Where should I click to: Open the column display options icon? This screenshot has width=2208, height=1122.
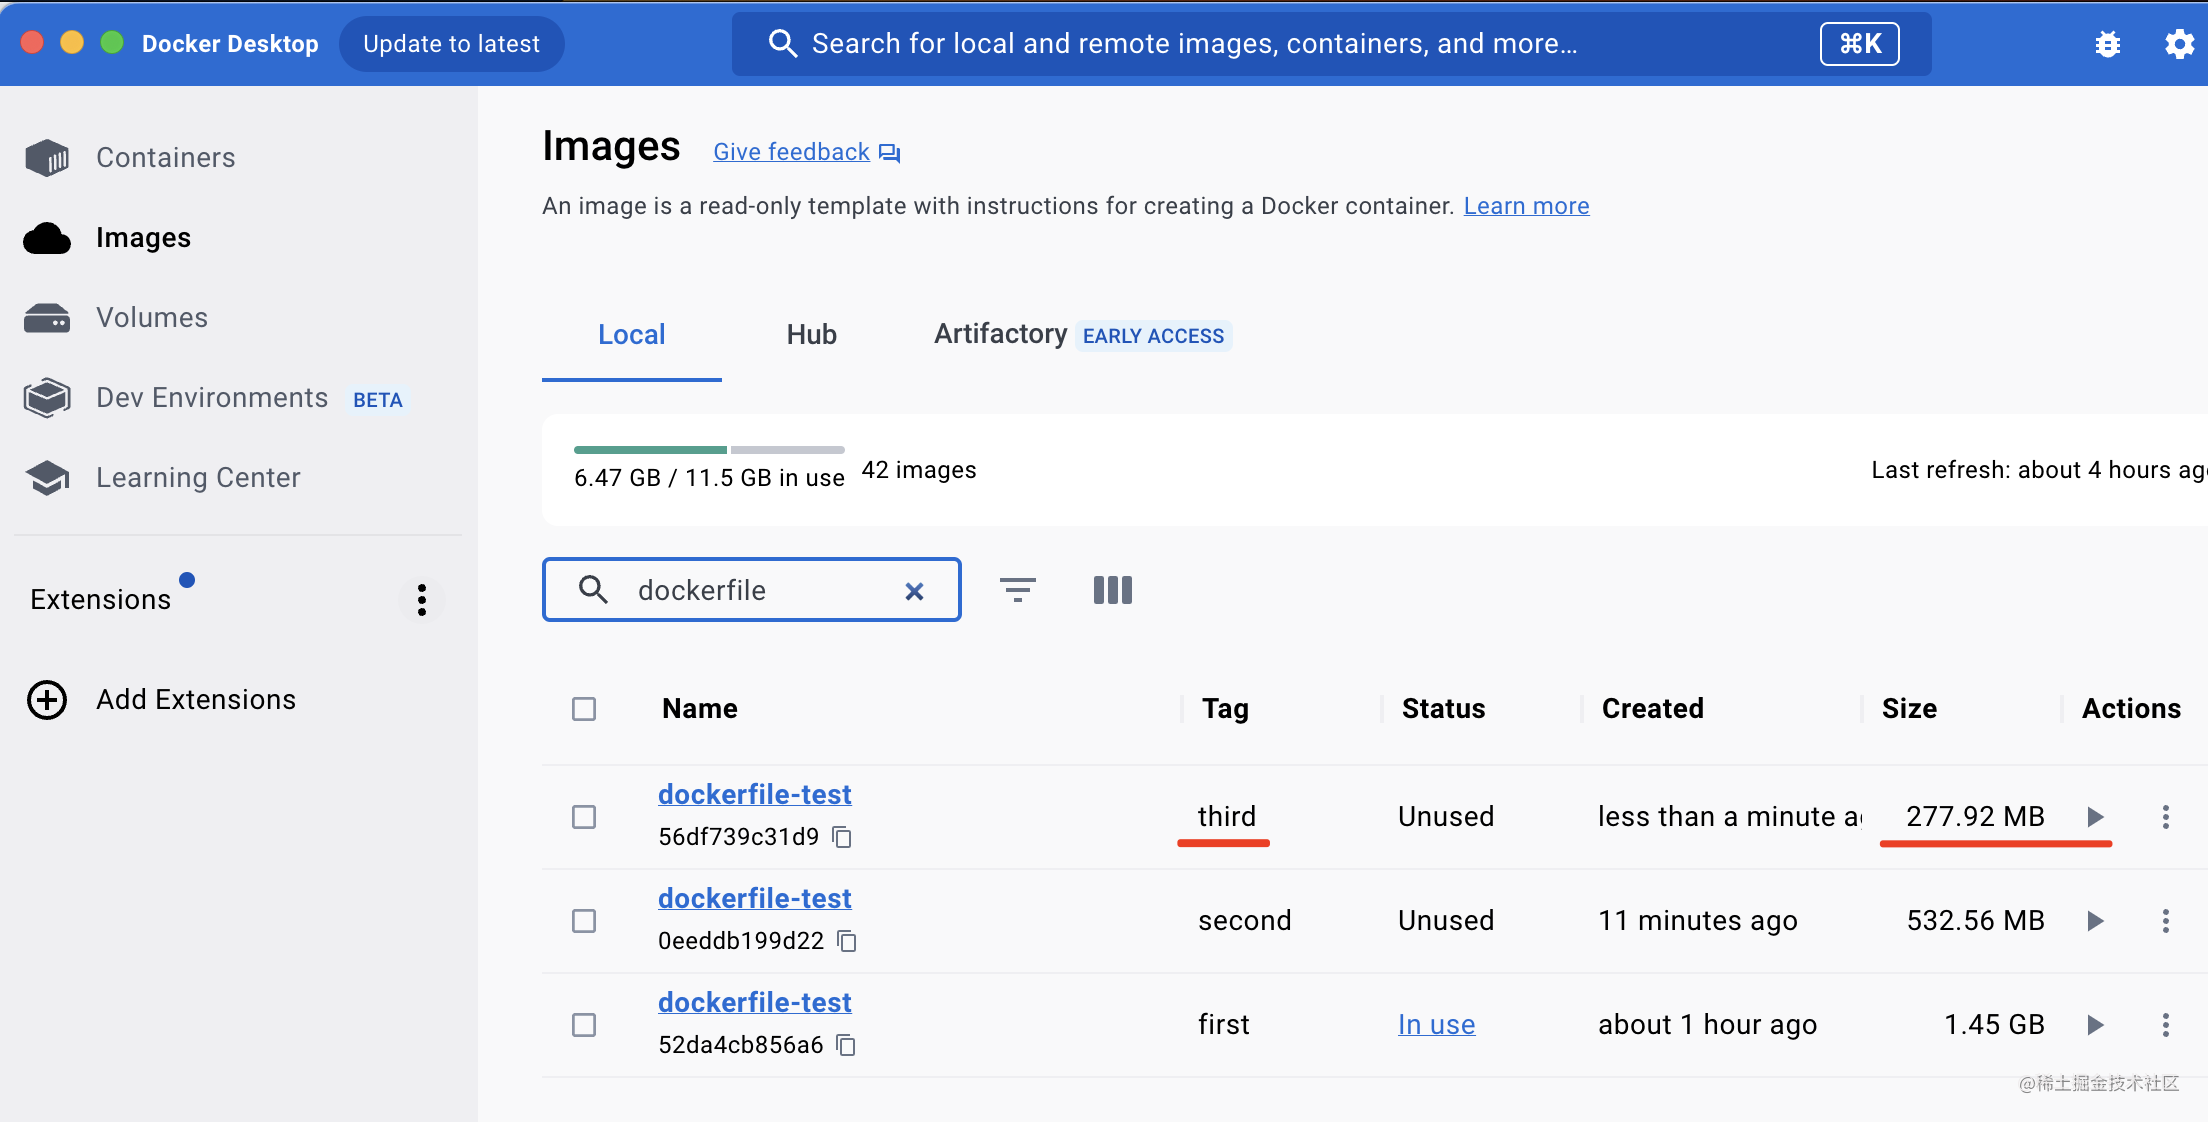[1112, 590]
